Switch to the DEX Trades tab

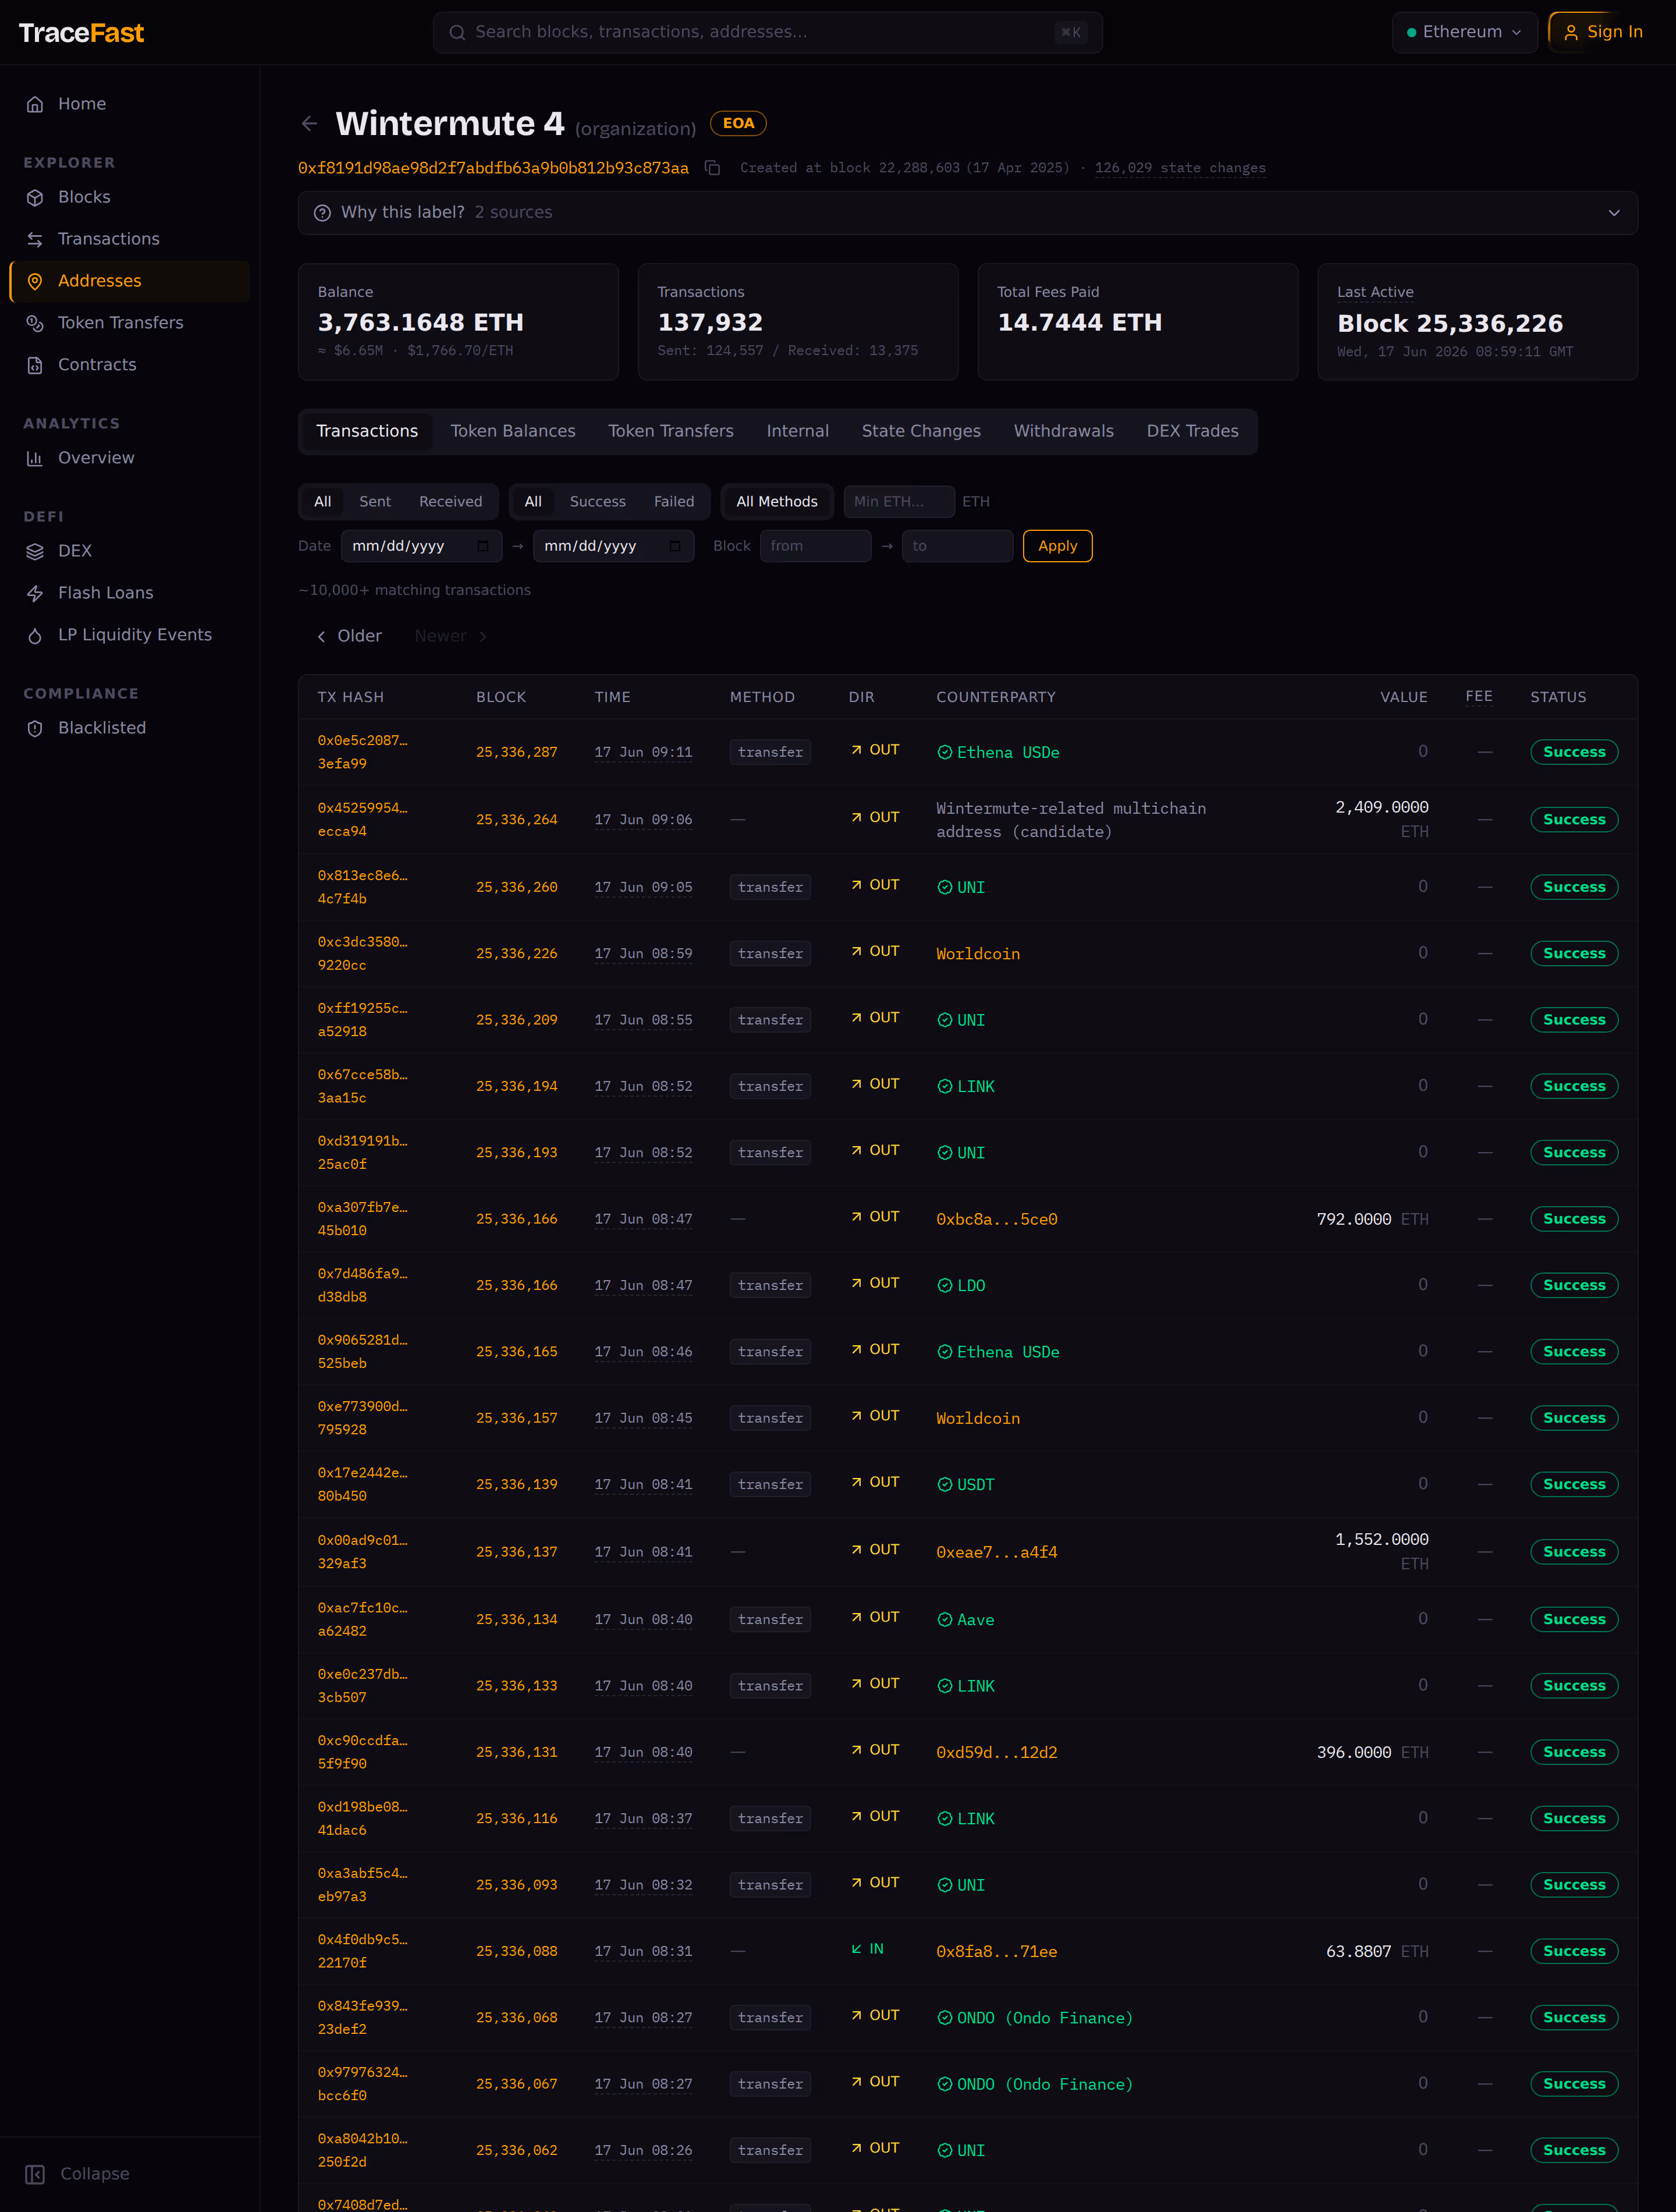[1192, 431]
